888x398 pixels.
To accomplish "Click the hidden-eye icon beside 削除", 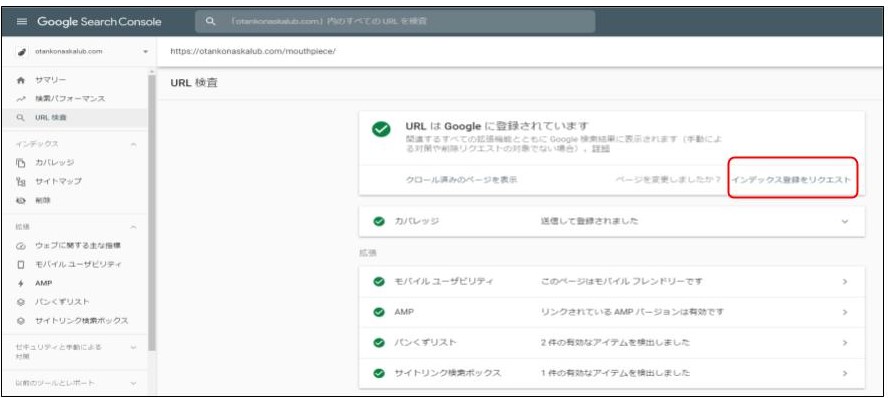I will 21,200.
